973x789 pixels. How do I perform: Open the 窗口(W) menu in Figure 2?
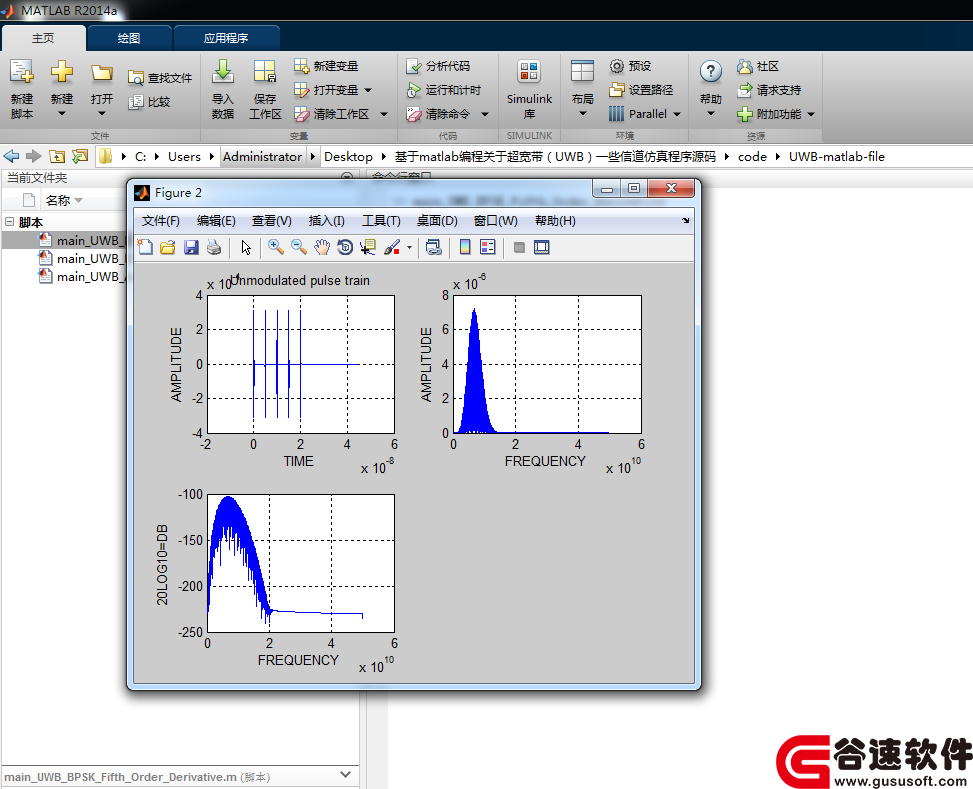[x=495, y=221]
